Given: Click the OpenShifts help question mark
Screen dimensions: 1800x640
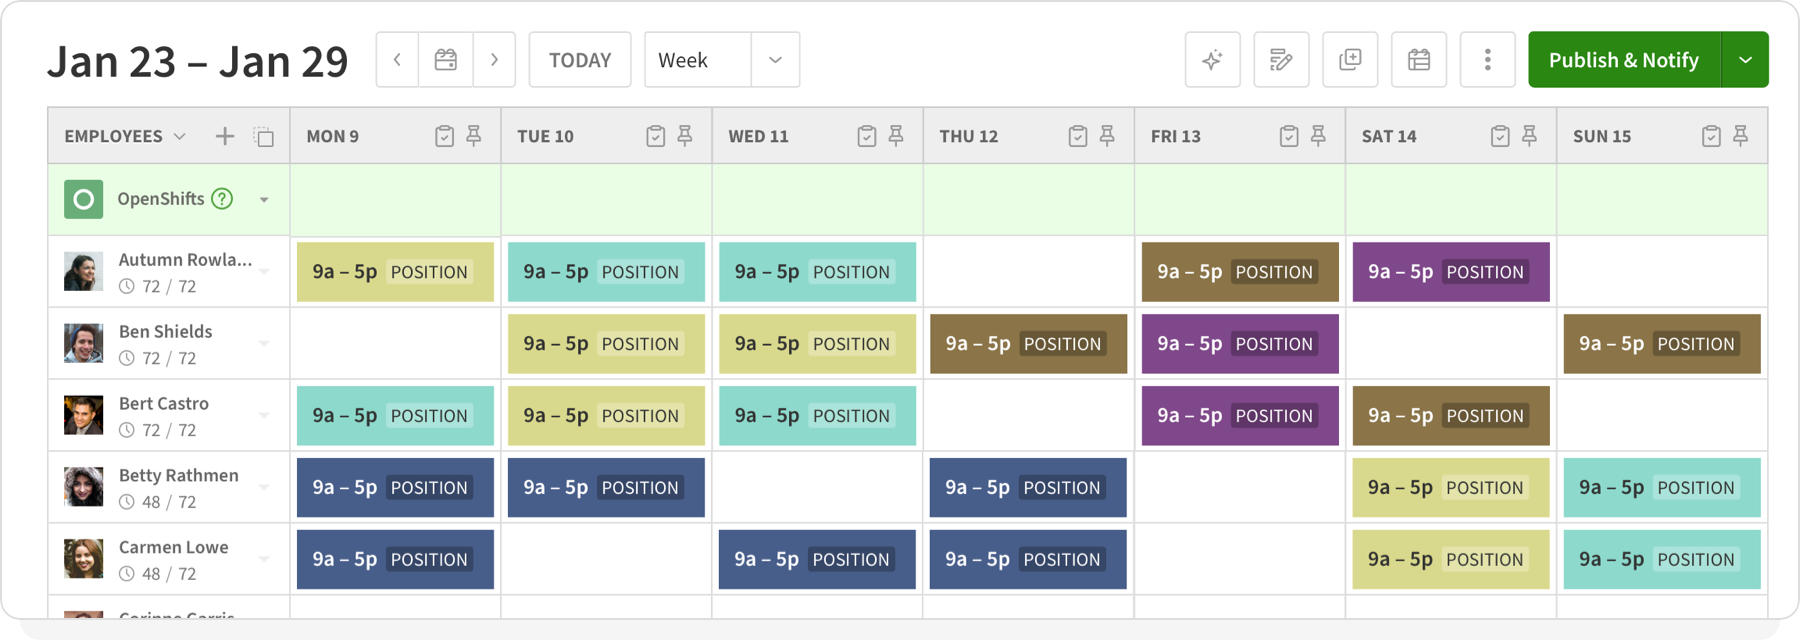Looking at the screenshot, I should (222, 199).
